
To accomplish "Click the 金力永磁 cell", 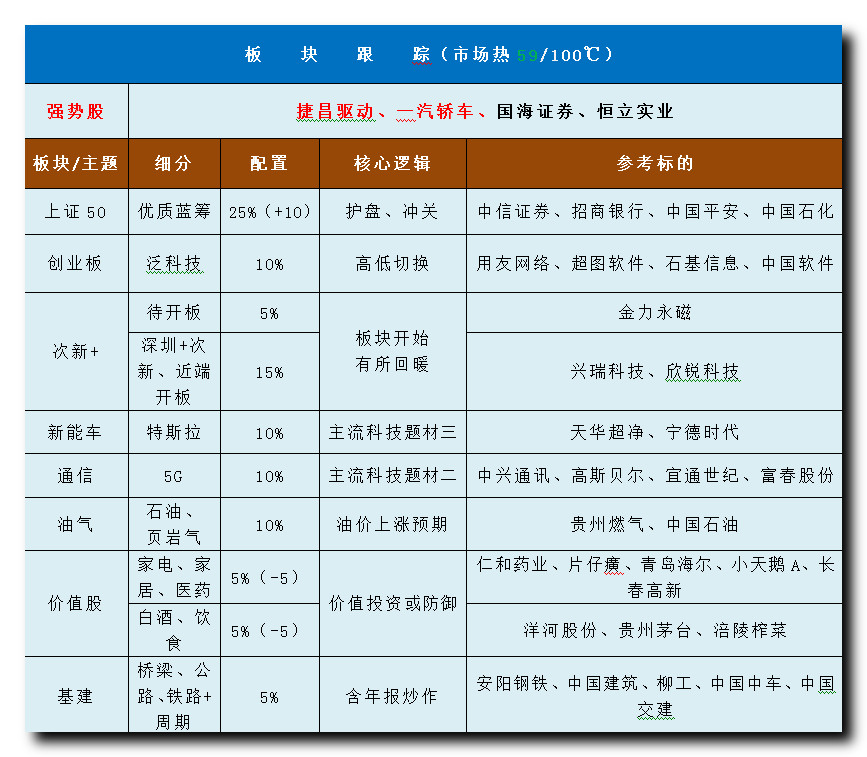I will pos(655,313).
